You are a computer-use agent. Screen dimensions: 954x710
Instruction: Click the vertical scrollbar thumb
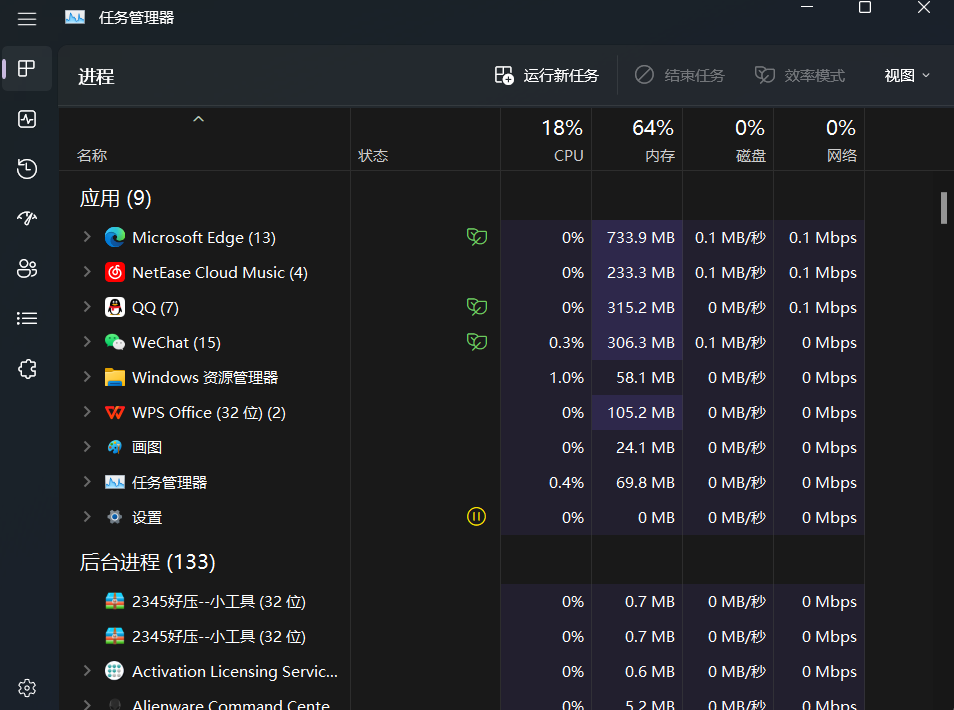(x=944, y=208)
